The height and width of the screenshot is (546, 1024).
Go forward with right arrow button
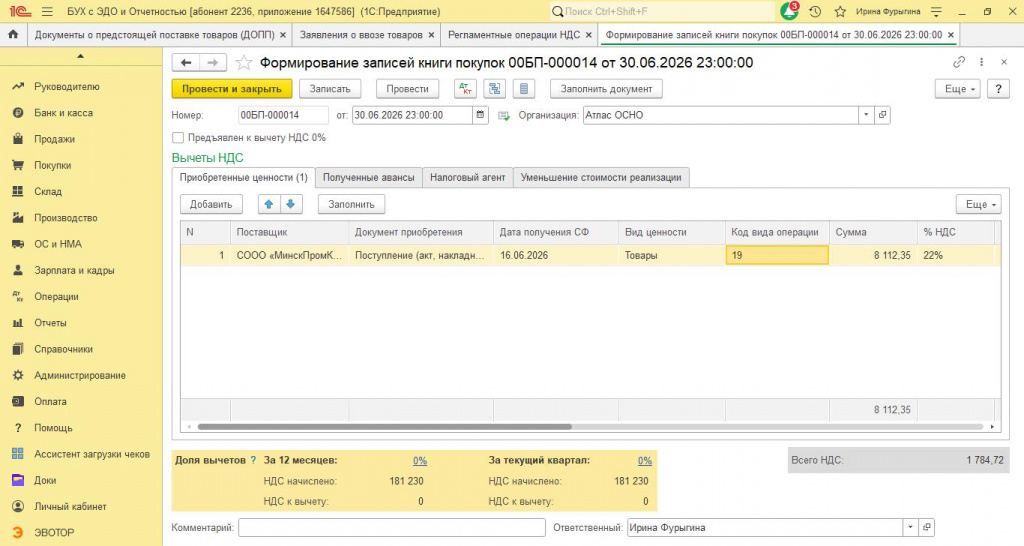(x=213, y=63)
